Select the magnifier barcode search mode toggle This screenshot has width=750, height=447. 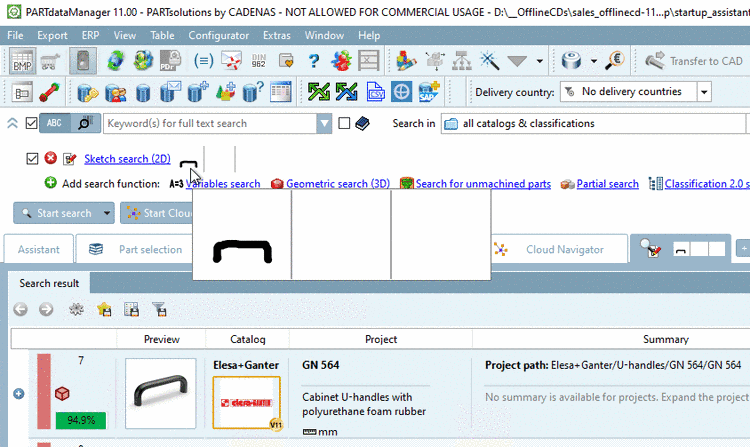click(85, 123)
